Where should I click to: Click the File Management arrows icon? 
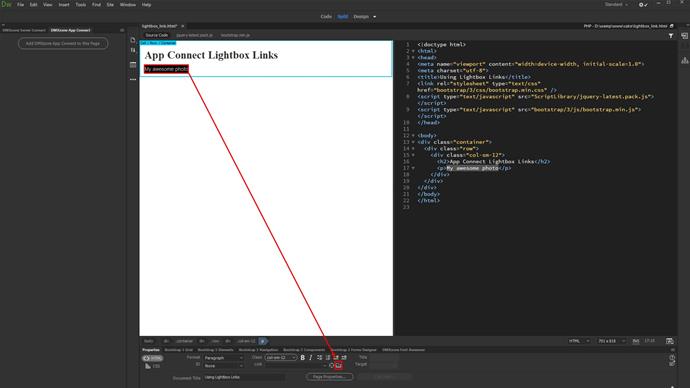pyautogui.click(x=133, y=51)
